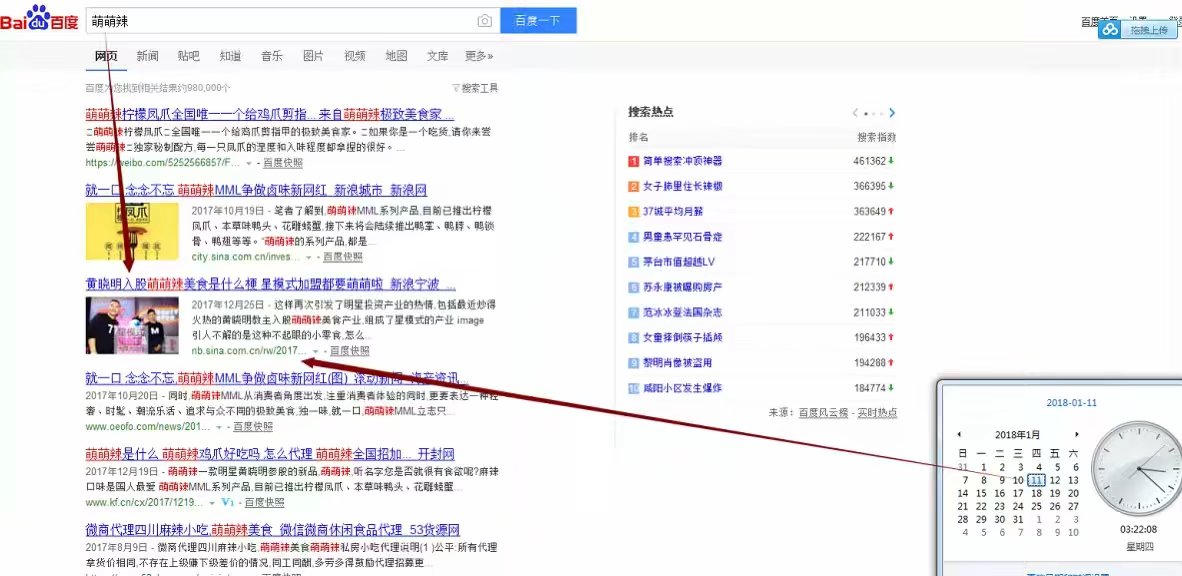Image resolution: width=1182 pixels, height=576 pixels.
Task: Click the 2018年1月 calendar month header
Action: [1017, 434]
